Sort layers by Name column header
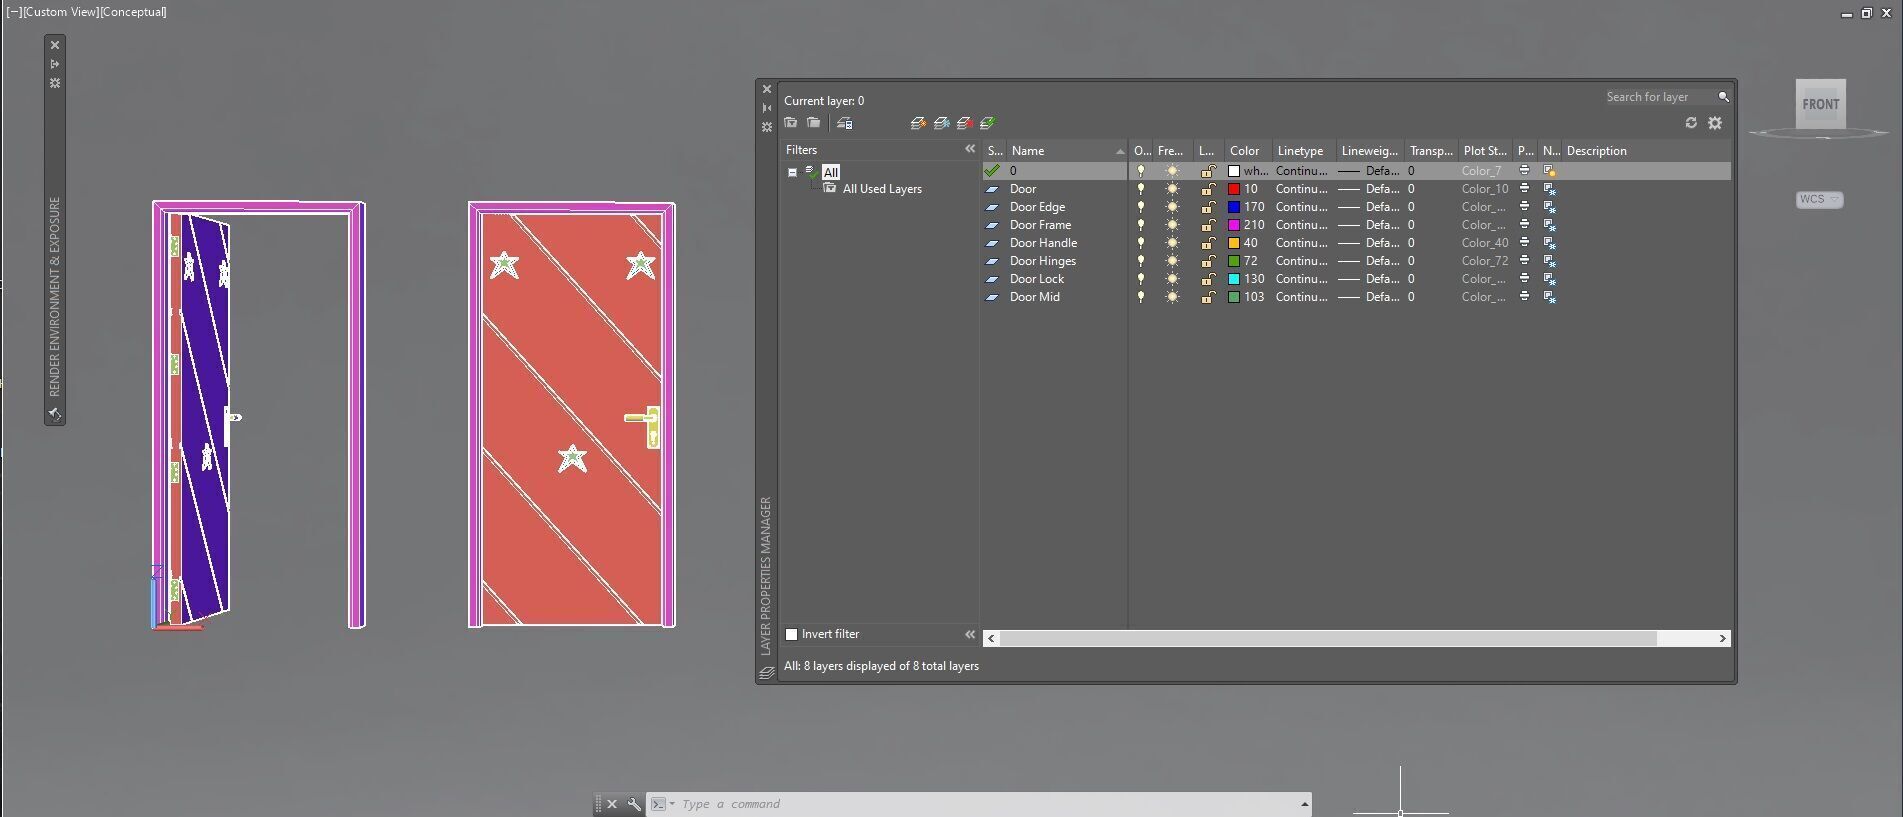1903x817 pixels. pyautogui.click(x=1066, y=151)
